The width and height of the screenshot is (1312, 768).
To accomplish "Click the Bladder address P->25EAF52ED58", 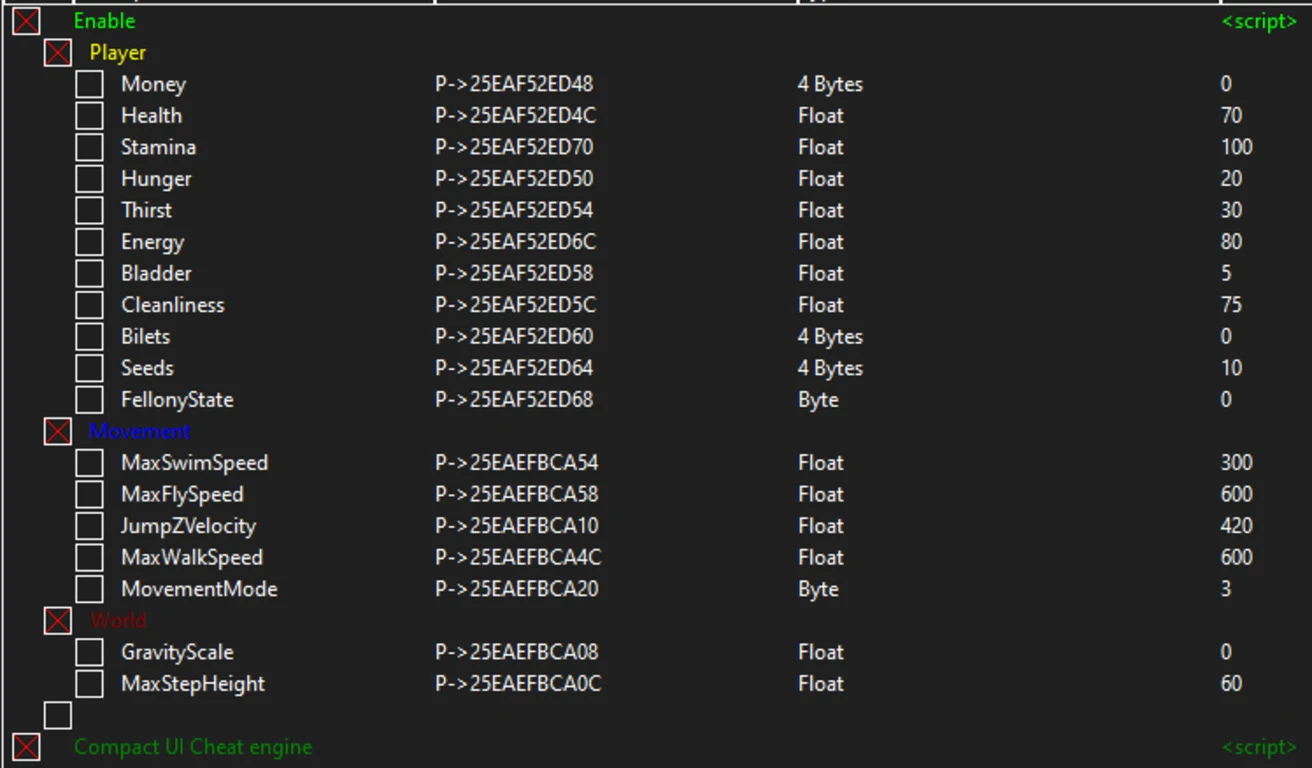I will point(513,273).
